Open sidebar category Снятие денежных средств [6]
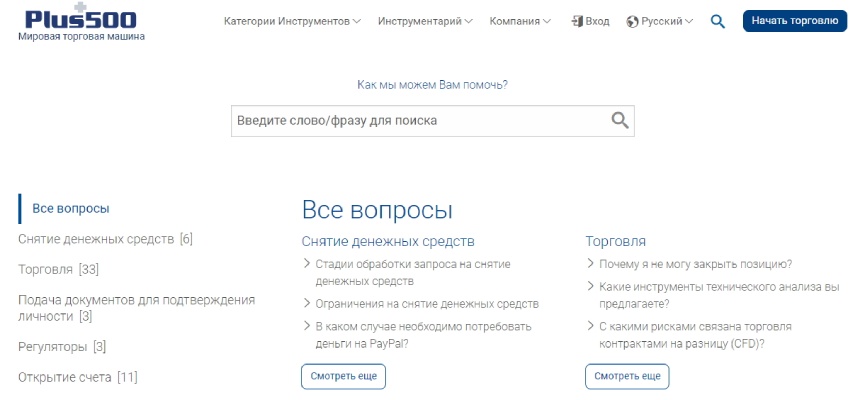This screenshot has height=400, width=865. pyautogui.click(x=105, y=239)
